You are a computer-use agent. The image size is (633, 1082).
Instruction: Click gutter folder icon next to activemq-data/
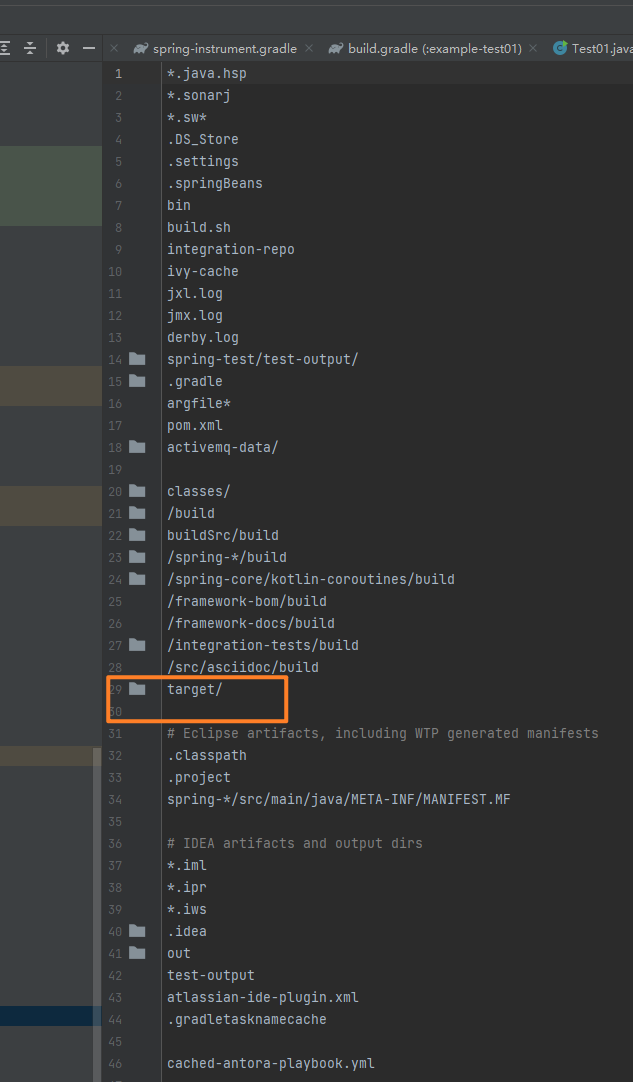137,447
